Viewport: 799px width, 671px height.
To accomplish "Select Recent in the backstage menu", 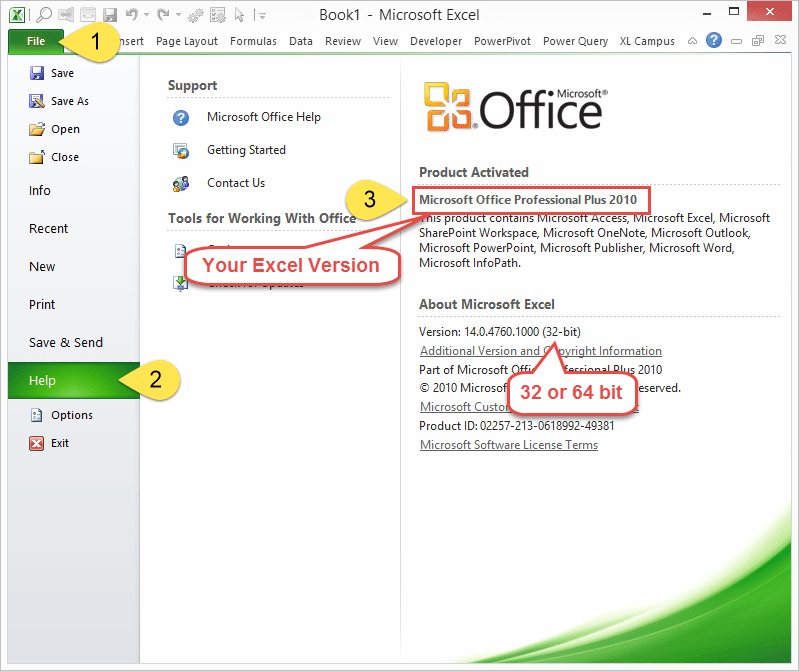I will pyautogui.click(x=49, y=229).
